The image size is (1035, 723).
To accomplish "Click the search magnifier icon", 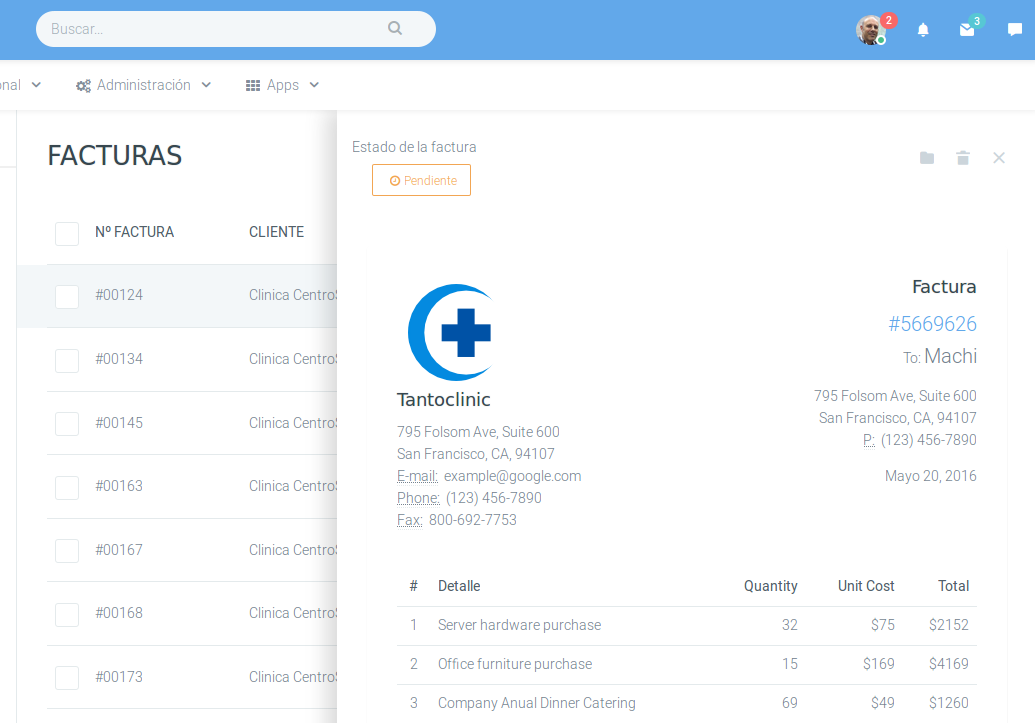I will click(395, 29).
